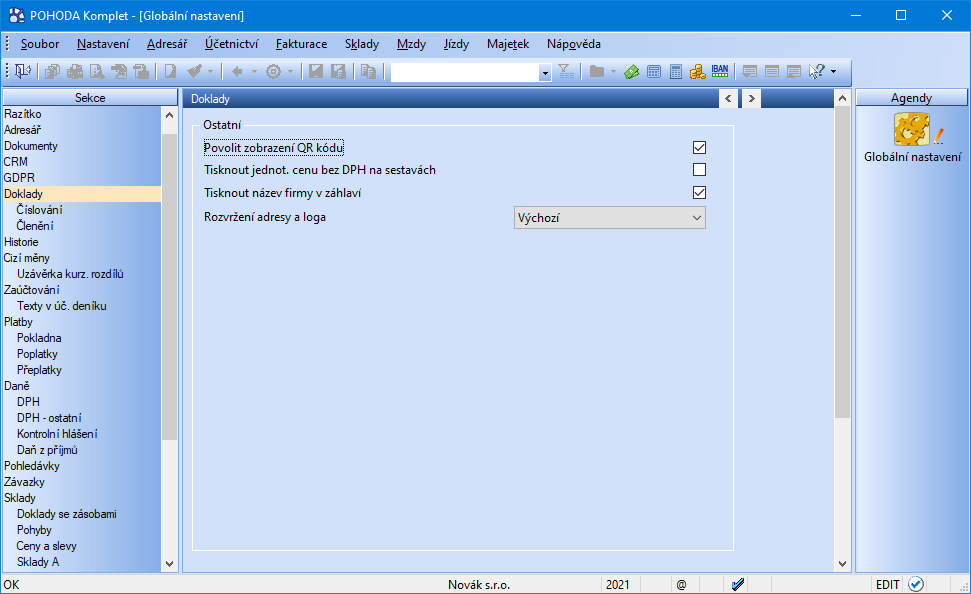
Task: Click the exit door icon in toolbar
Action: [22, 72]
